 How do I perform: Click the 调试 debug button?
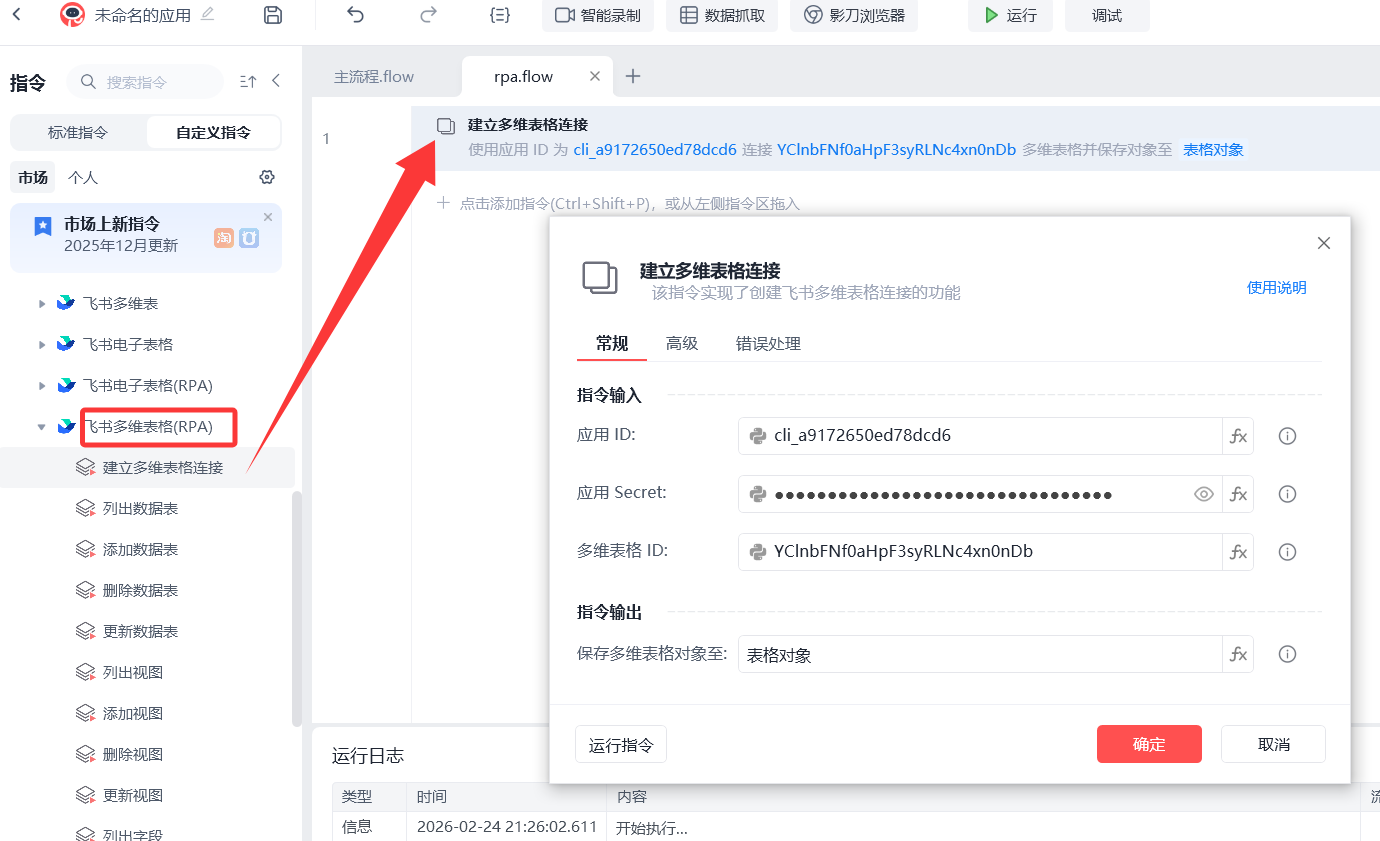[x=1107, y=15]
